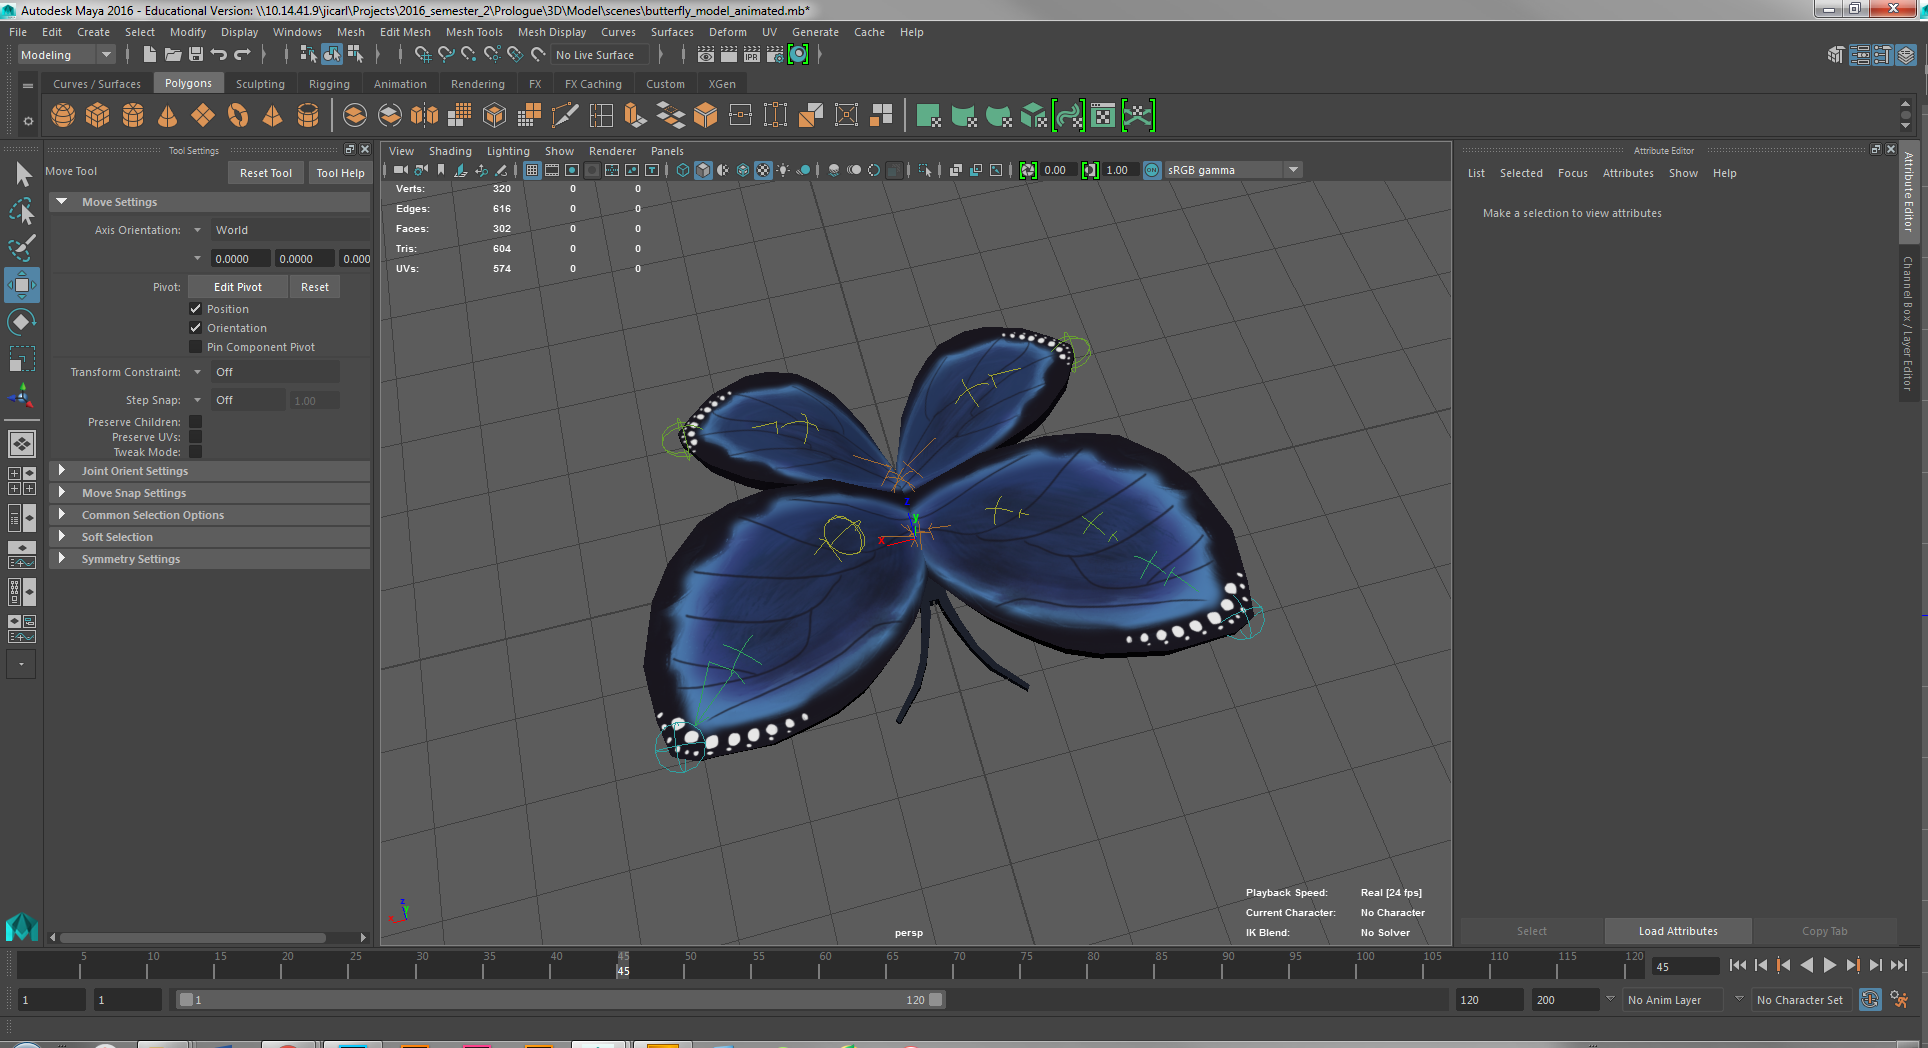Image resolution: width=1928 pixels, height=1048 pixels.
Task: Click the New Scene icon
Action: [149, 55]
